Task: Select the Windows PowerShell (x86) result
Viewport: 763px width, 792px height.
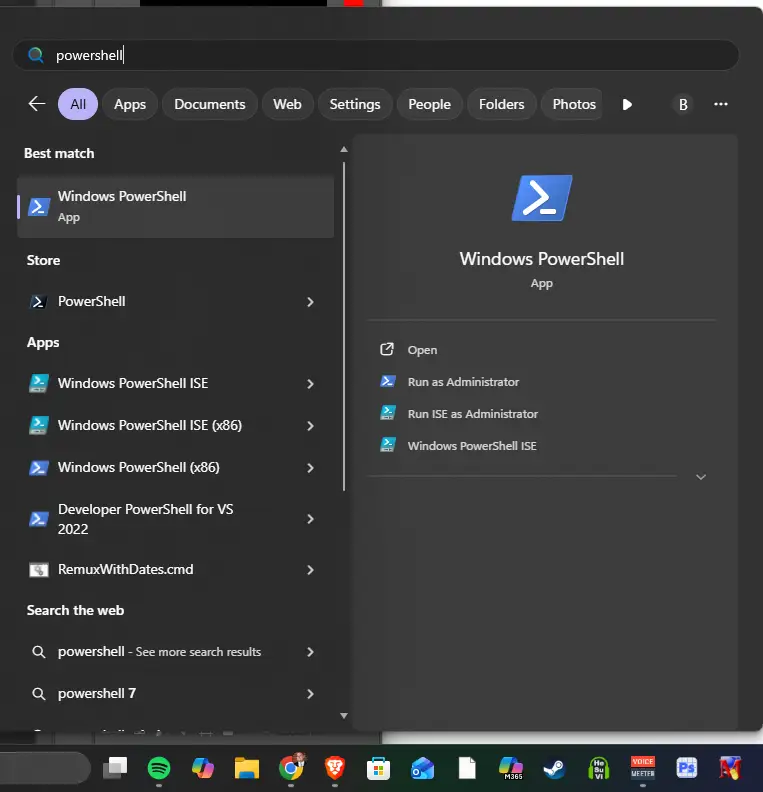Action: coord(176,467)
